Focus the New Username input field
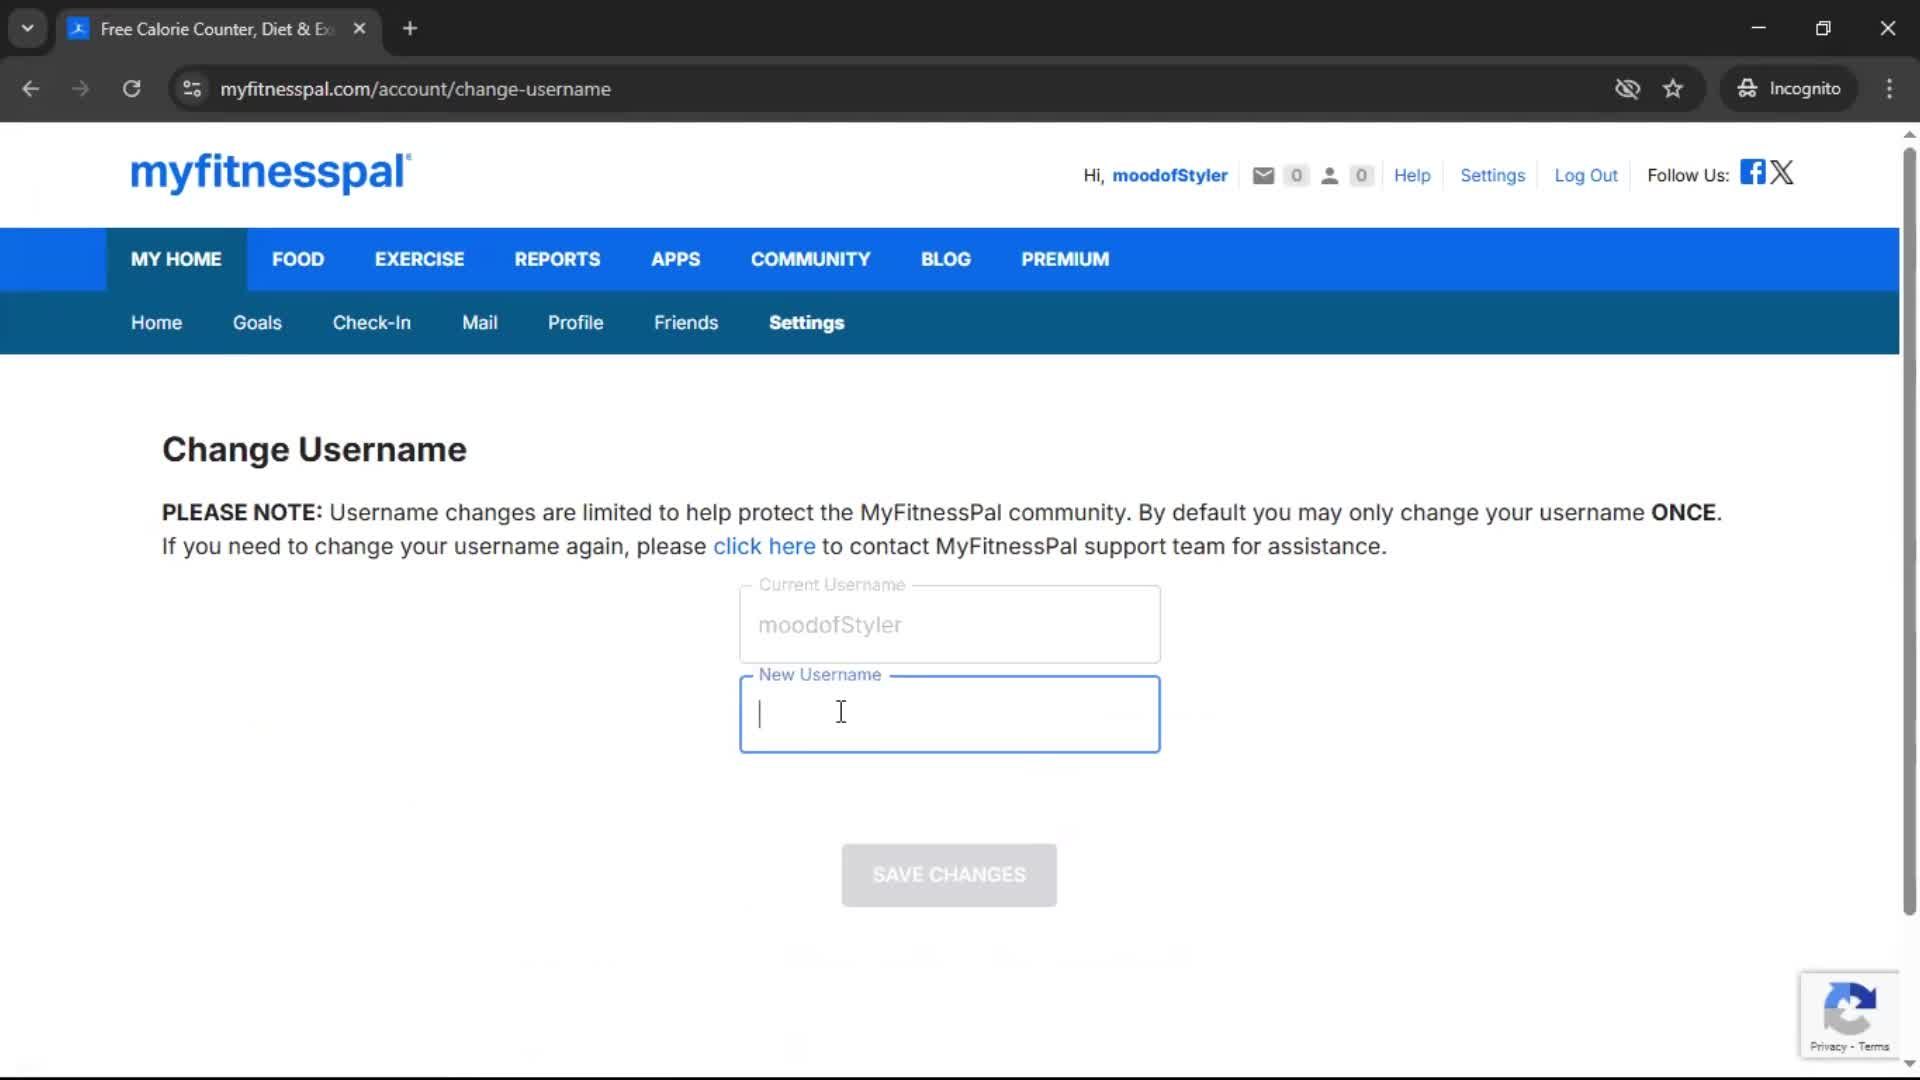Image resolution: width=1920 pixels, height=1080 pixels. [949, 714]
